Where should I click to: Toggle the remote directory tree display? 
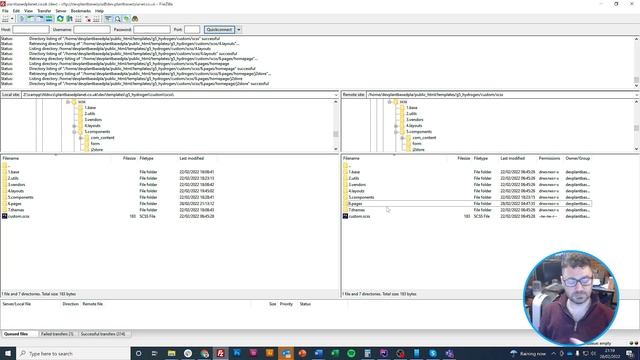click(x=40, y=19)
